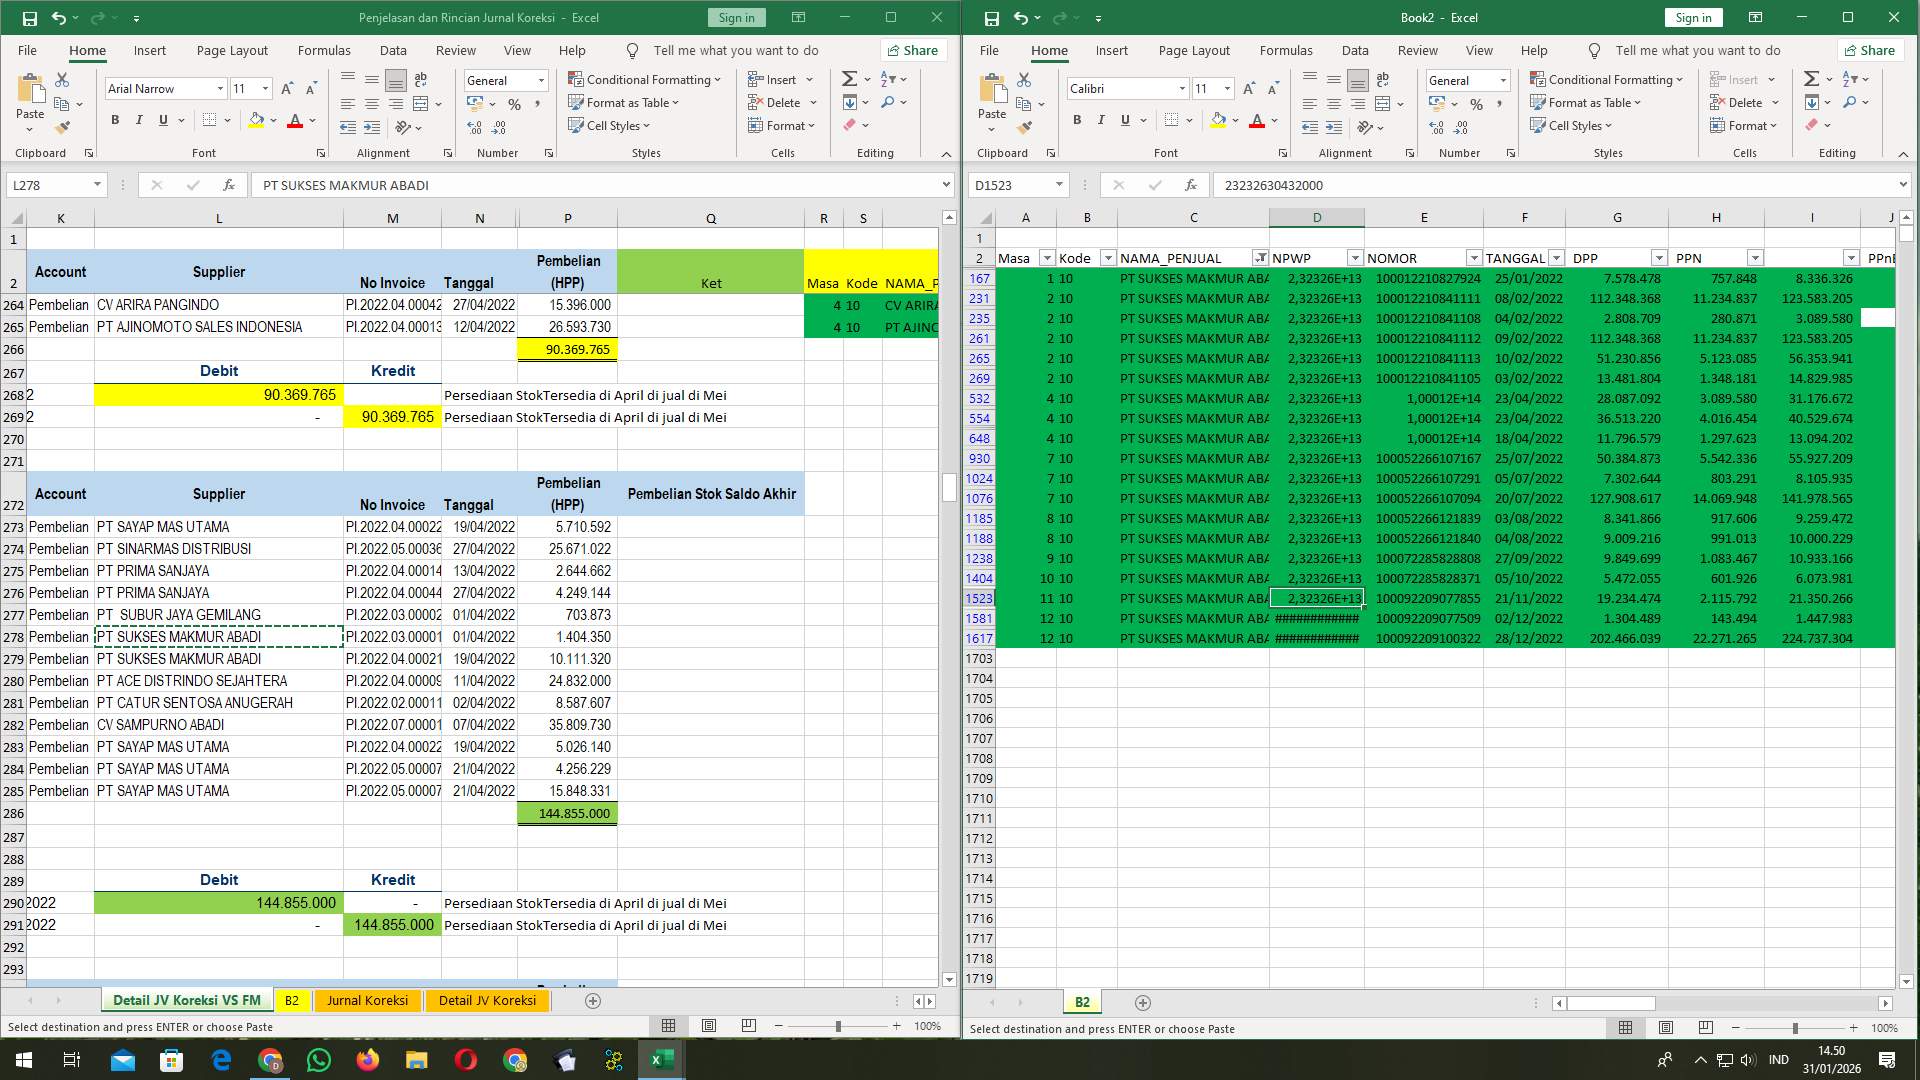The height and width of the screenshot is (1080, 1920).
Task: Open WhatsApp from the taskbar
Action: tap(319, 1059)
